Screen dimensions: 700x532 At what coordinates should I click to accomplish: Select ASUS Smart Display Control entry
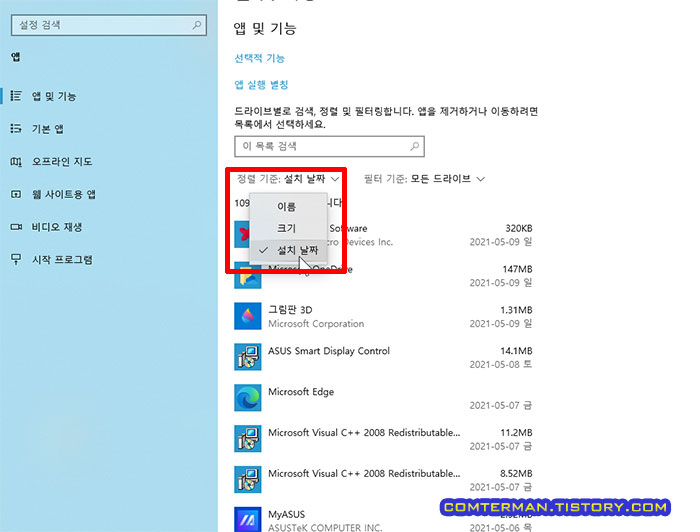(x=329, y=351)
